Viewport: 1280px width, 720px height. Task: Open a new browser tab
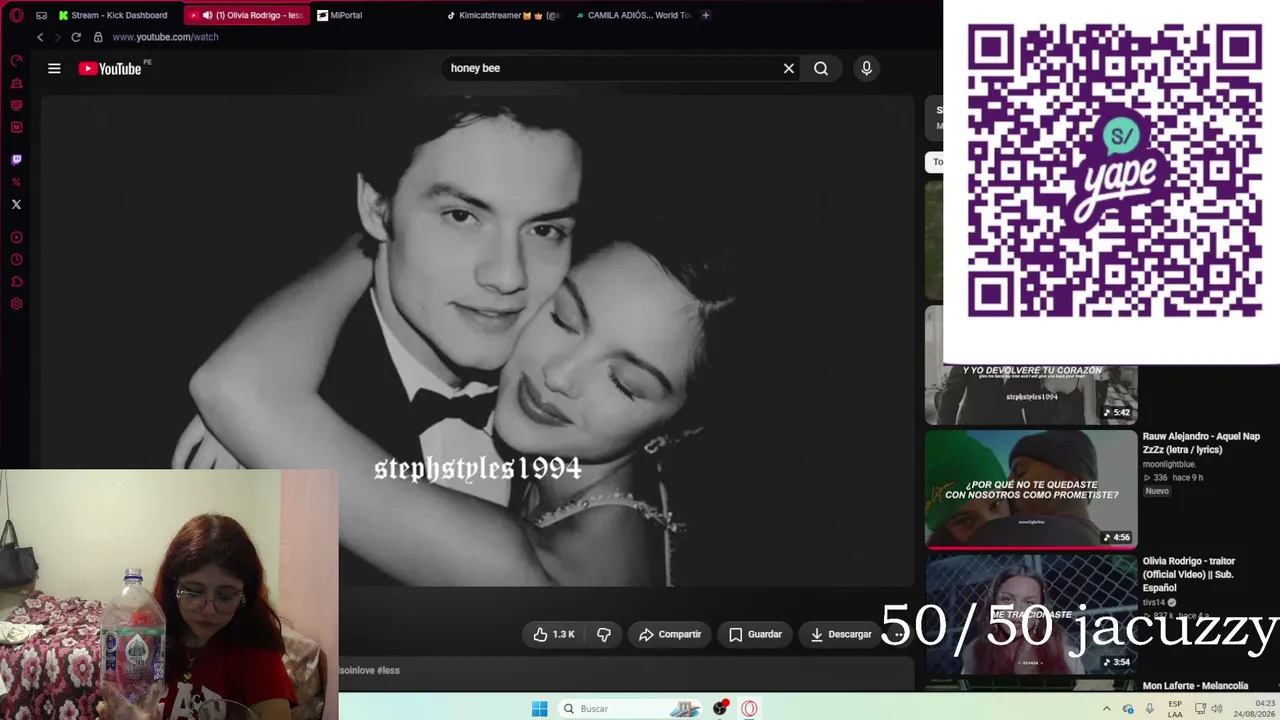(705, 15)
